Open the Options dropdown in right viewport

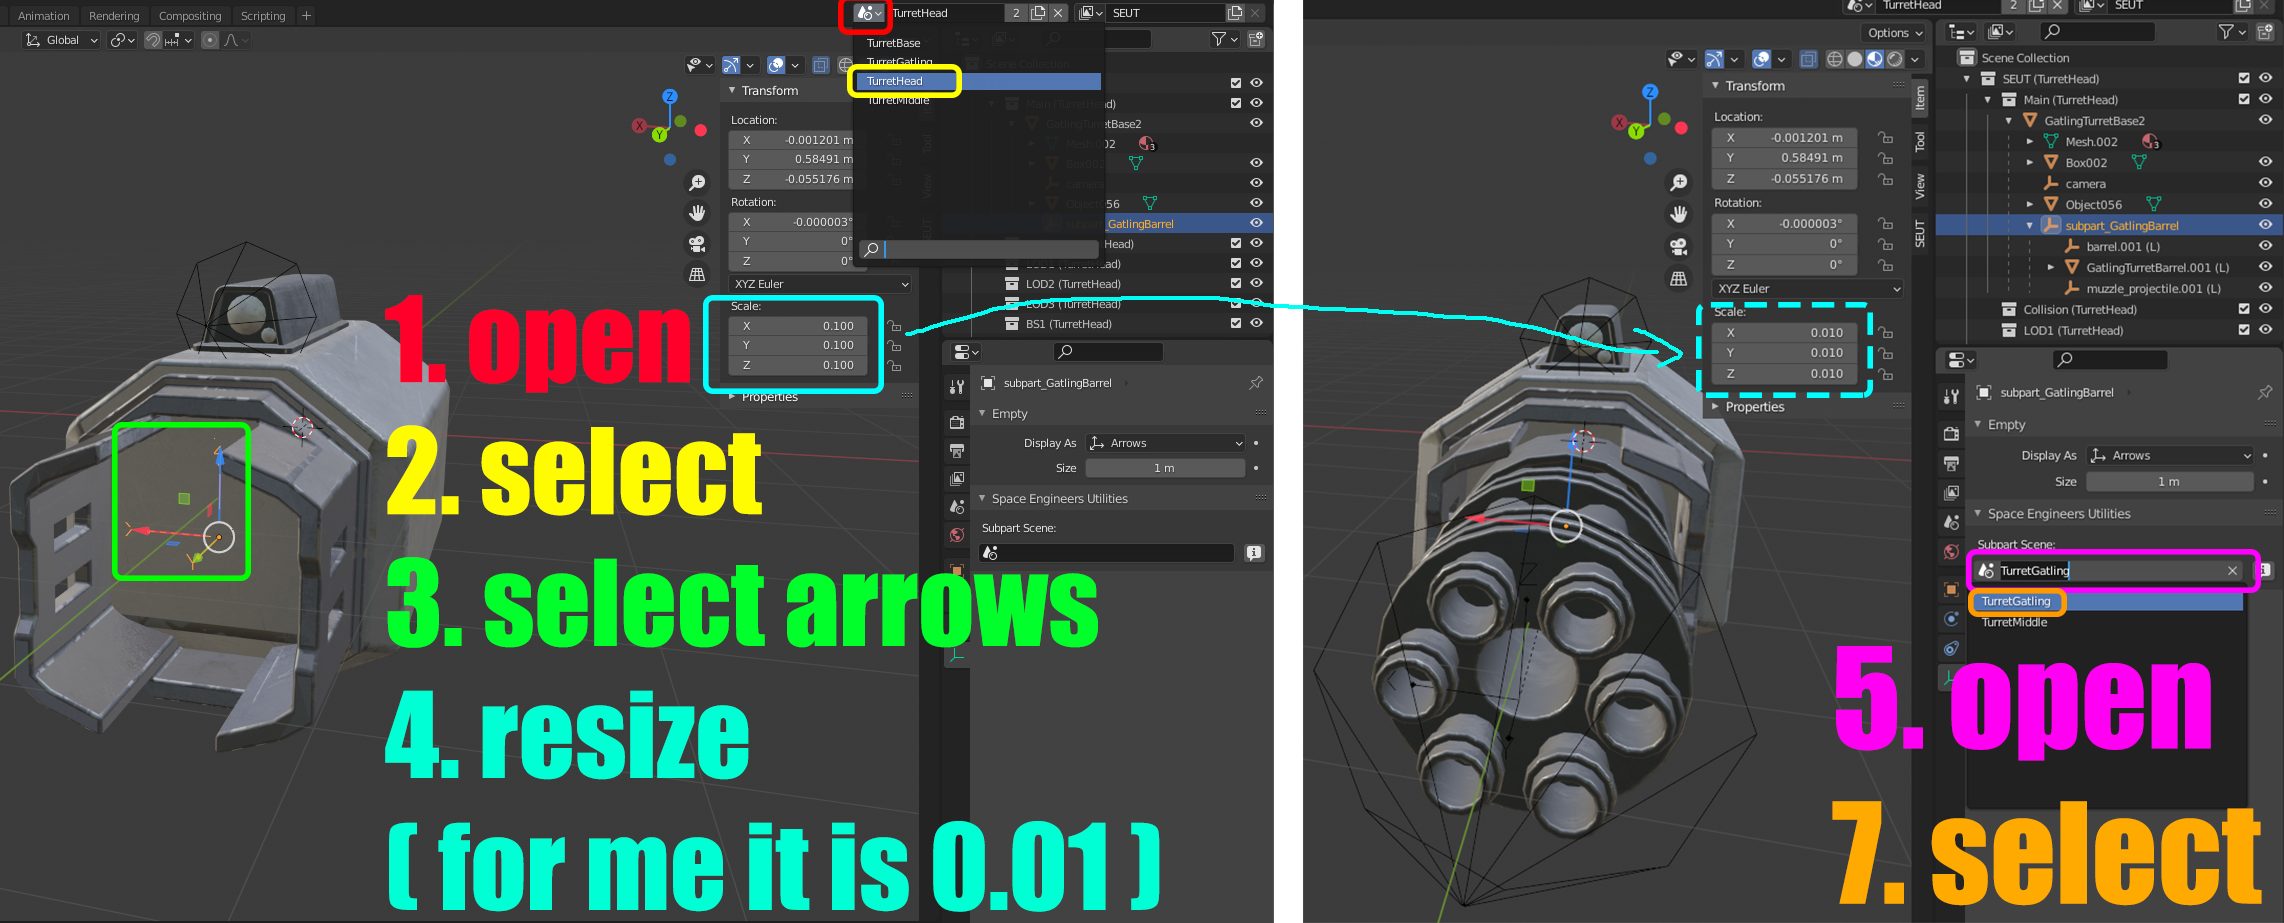pos(1895,33)
